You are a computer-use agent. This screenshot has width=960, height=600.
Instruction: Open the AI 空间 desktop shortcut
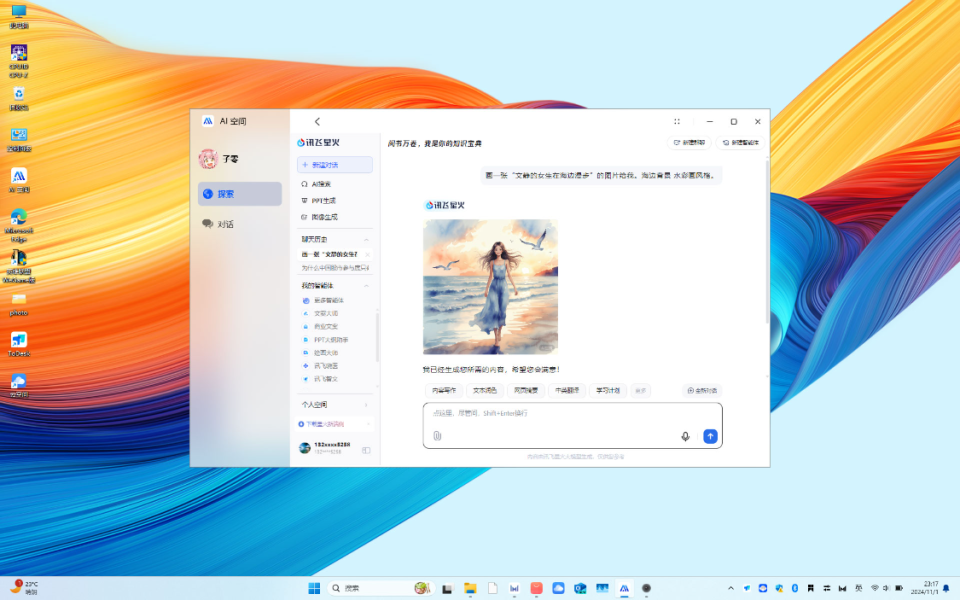(19, 181)
